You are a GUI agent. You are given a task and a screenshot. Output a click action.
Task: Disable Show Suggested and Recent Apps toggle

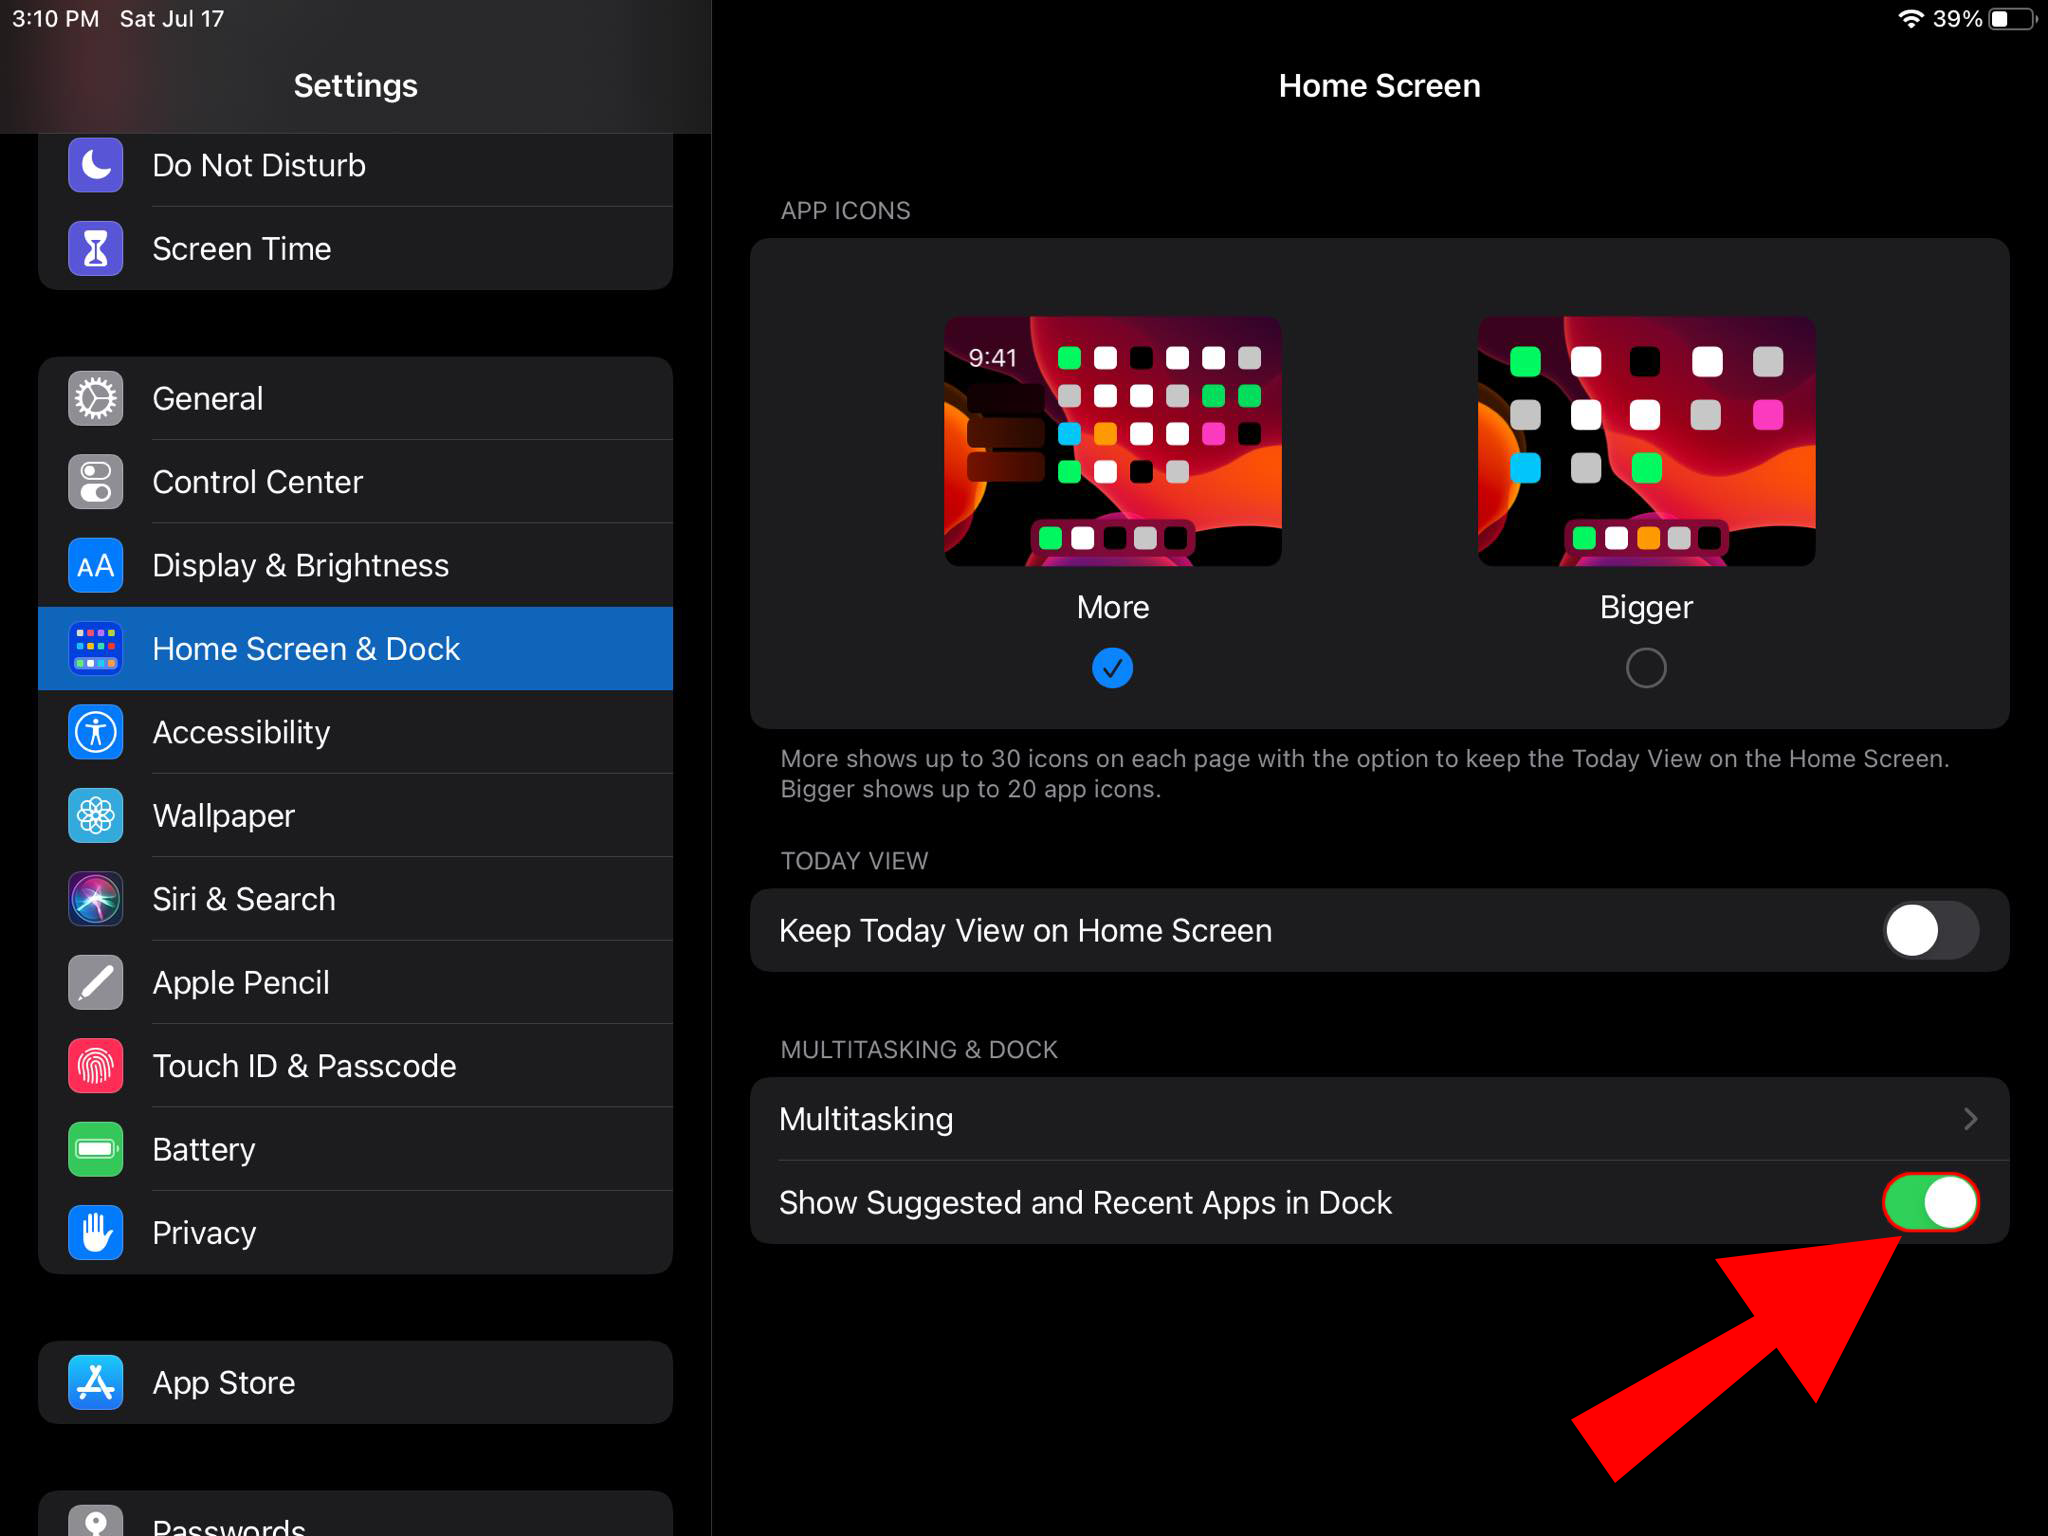point(1930,1202)
